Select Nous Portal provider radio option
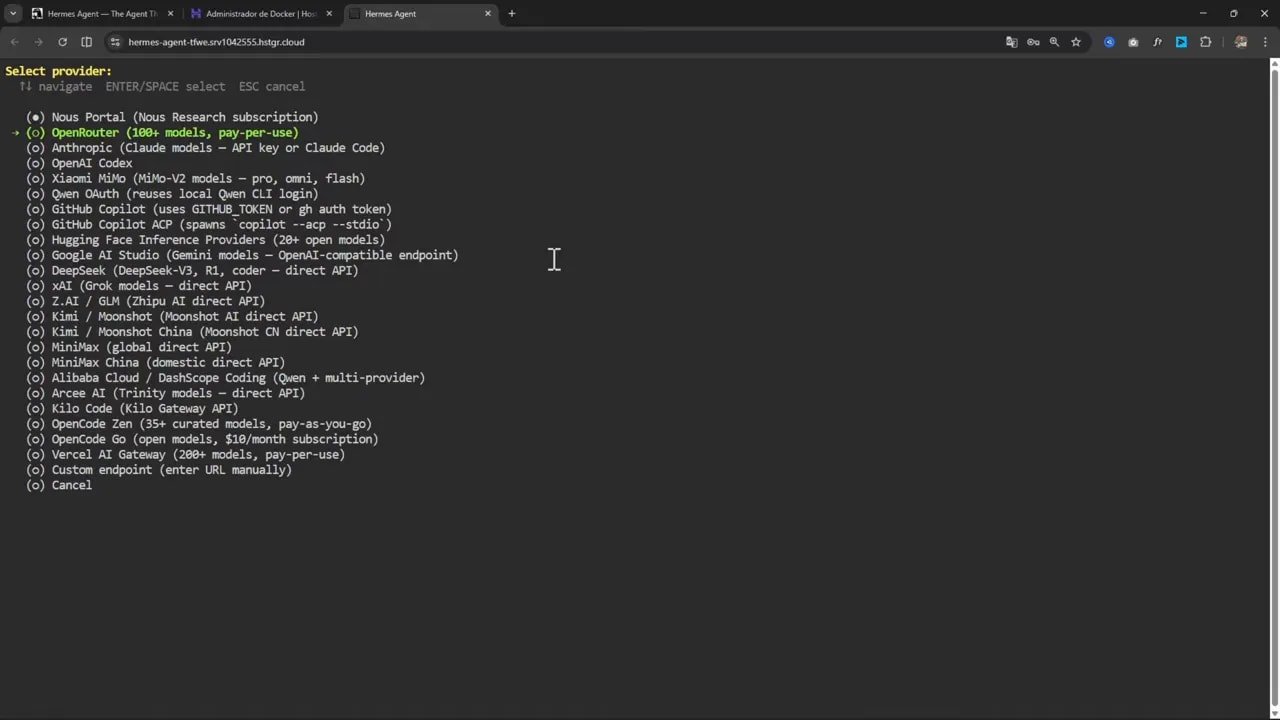This screenshot has height=720, width=1280. tap(172, 117)
